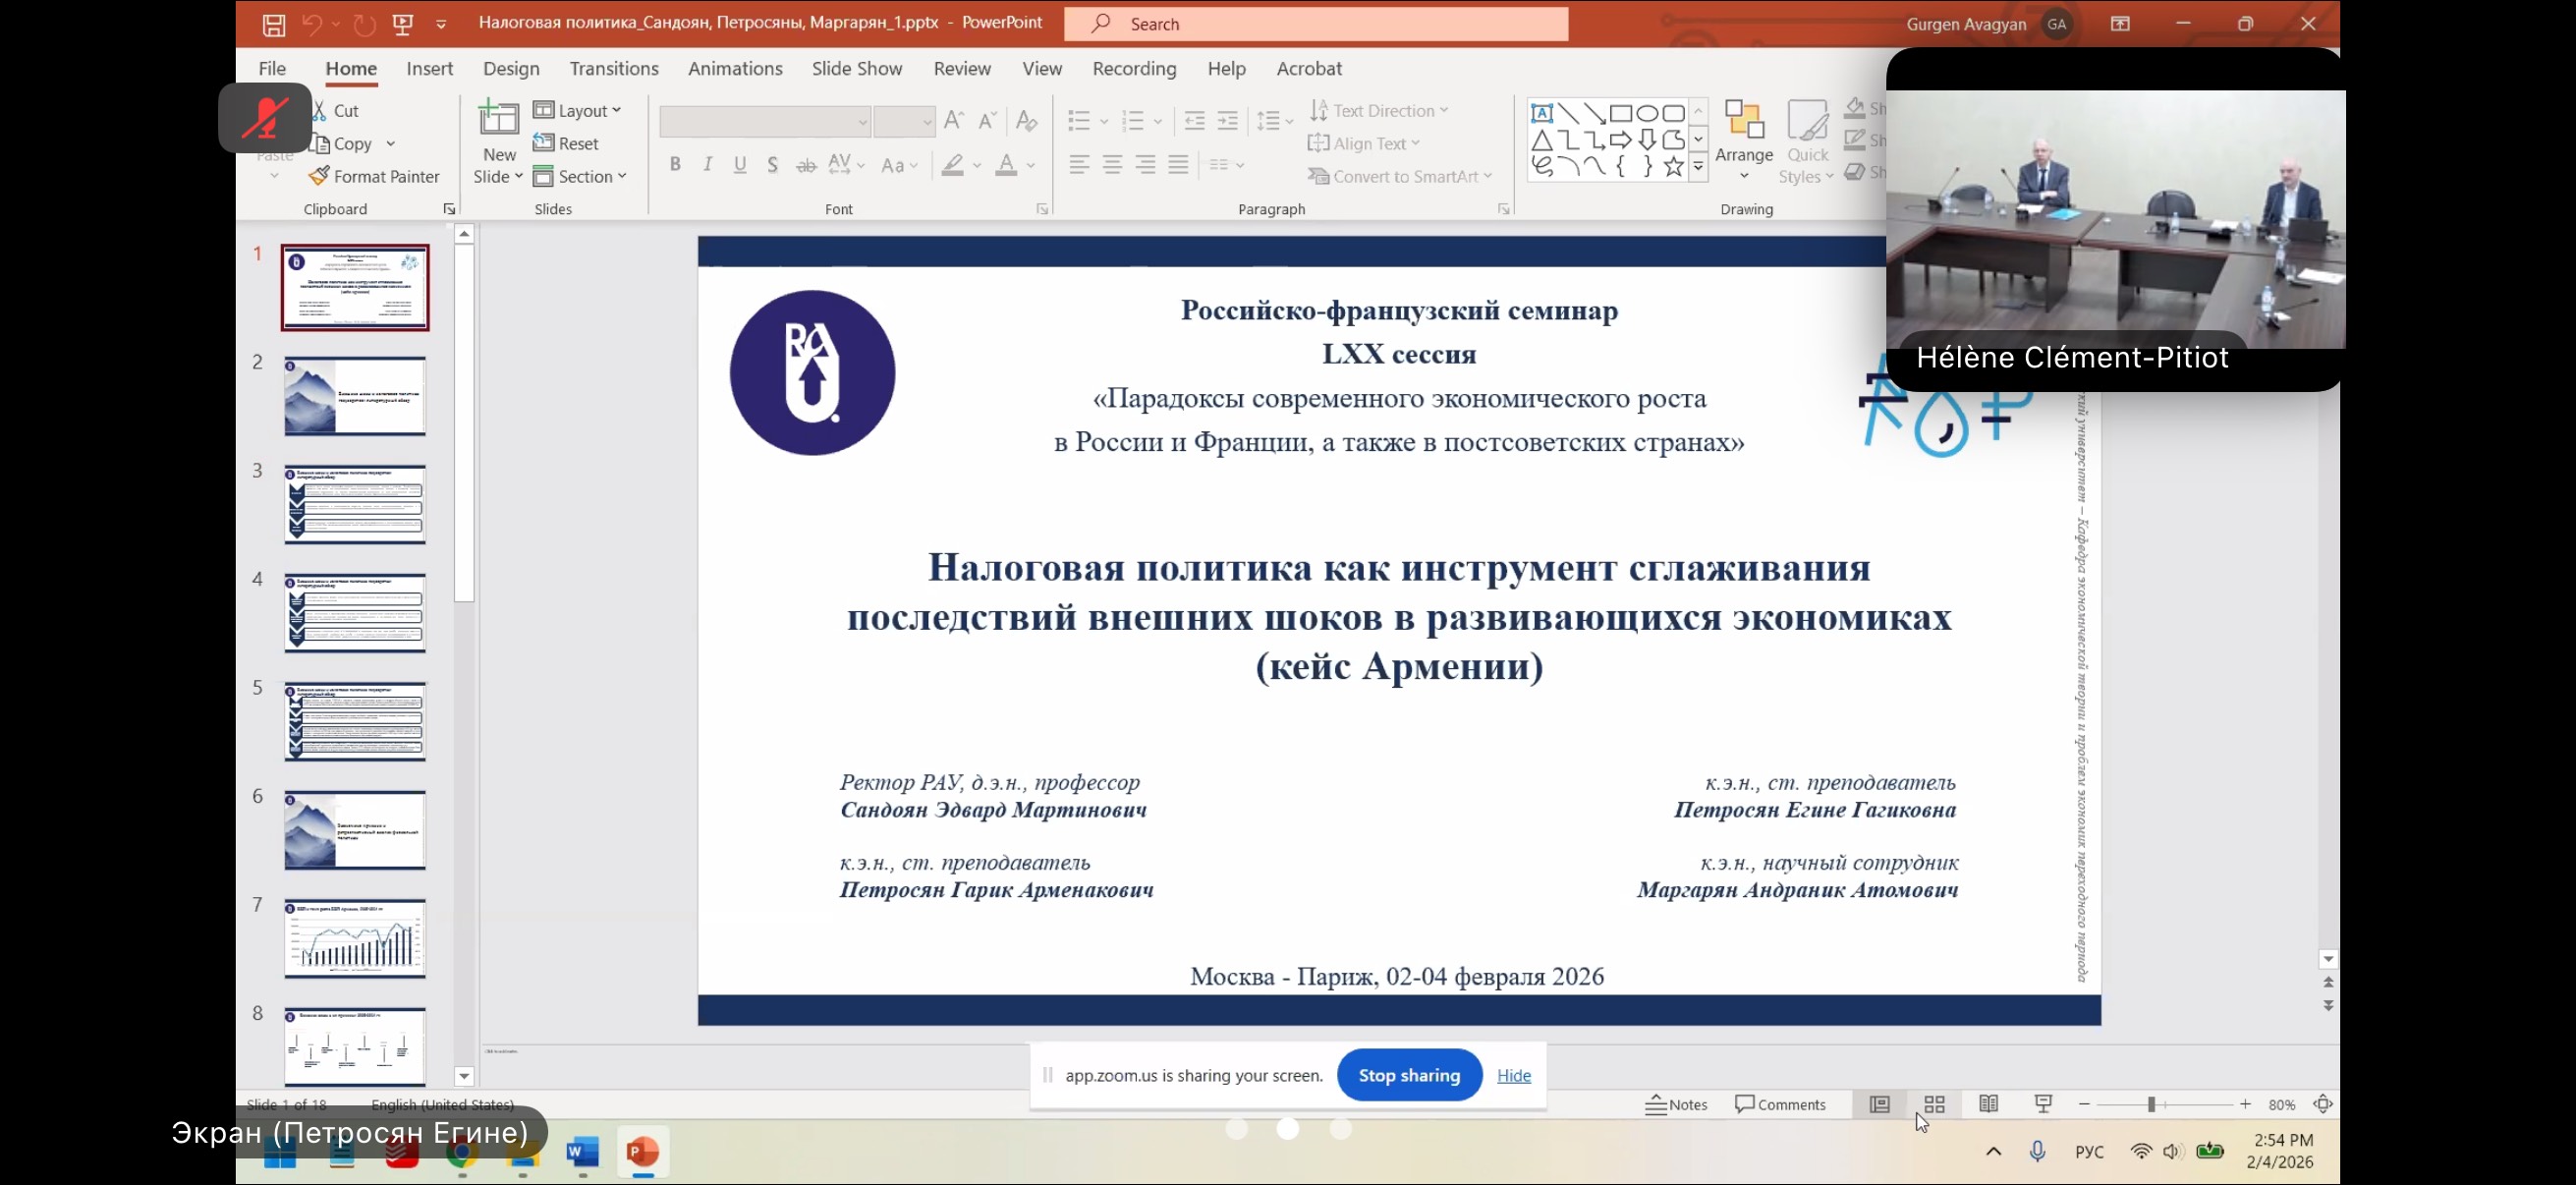Toggle the Notes pane
This screenshot has width=2576, height=1185.
click(1677, 1104)
